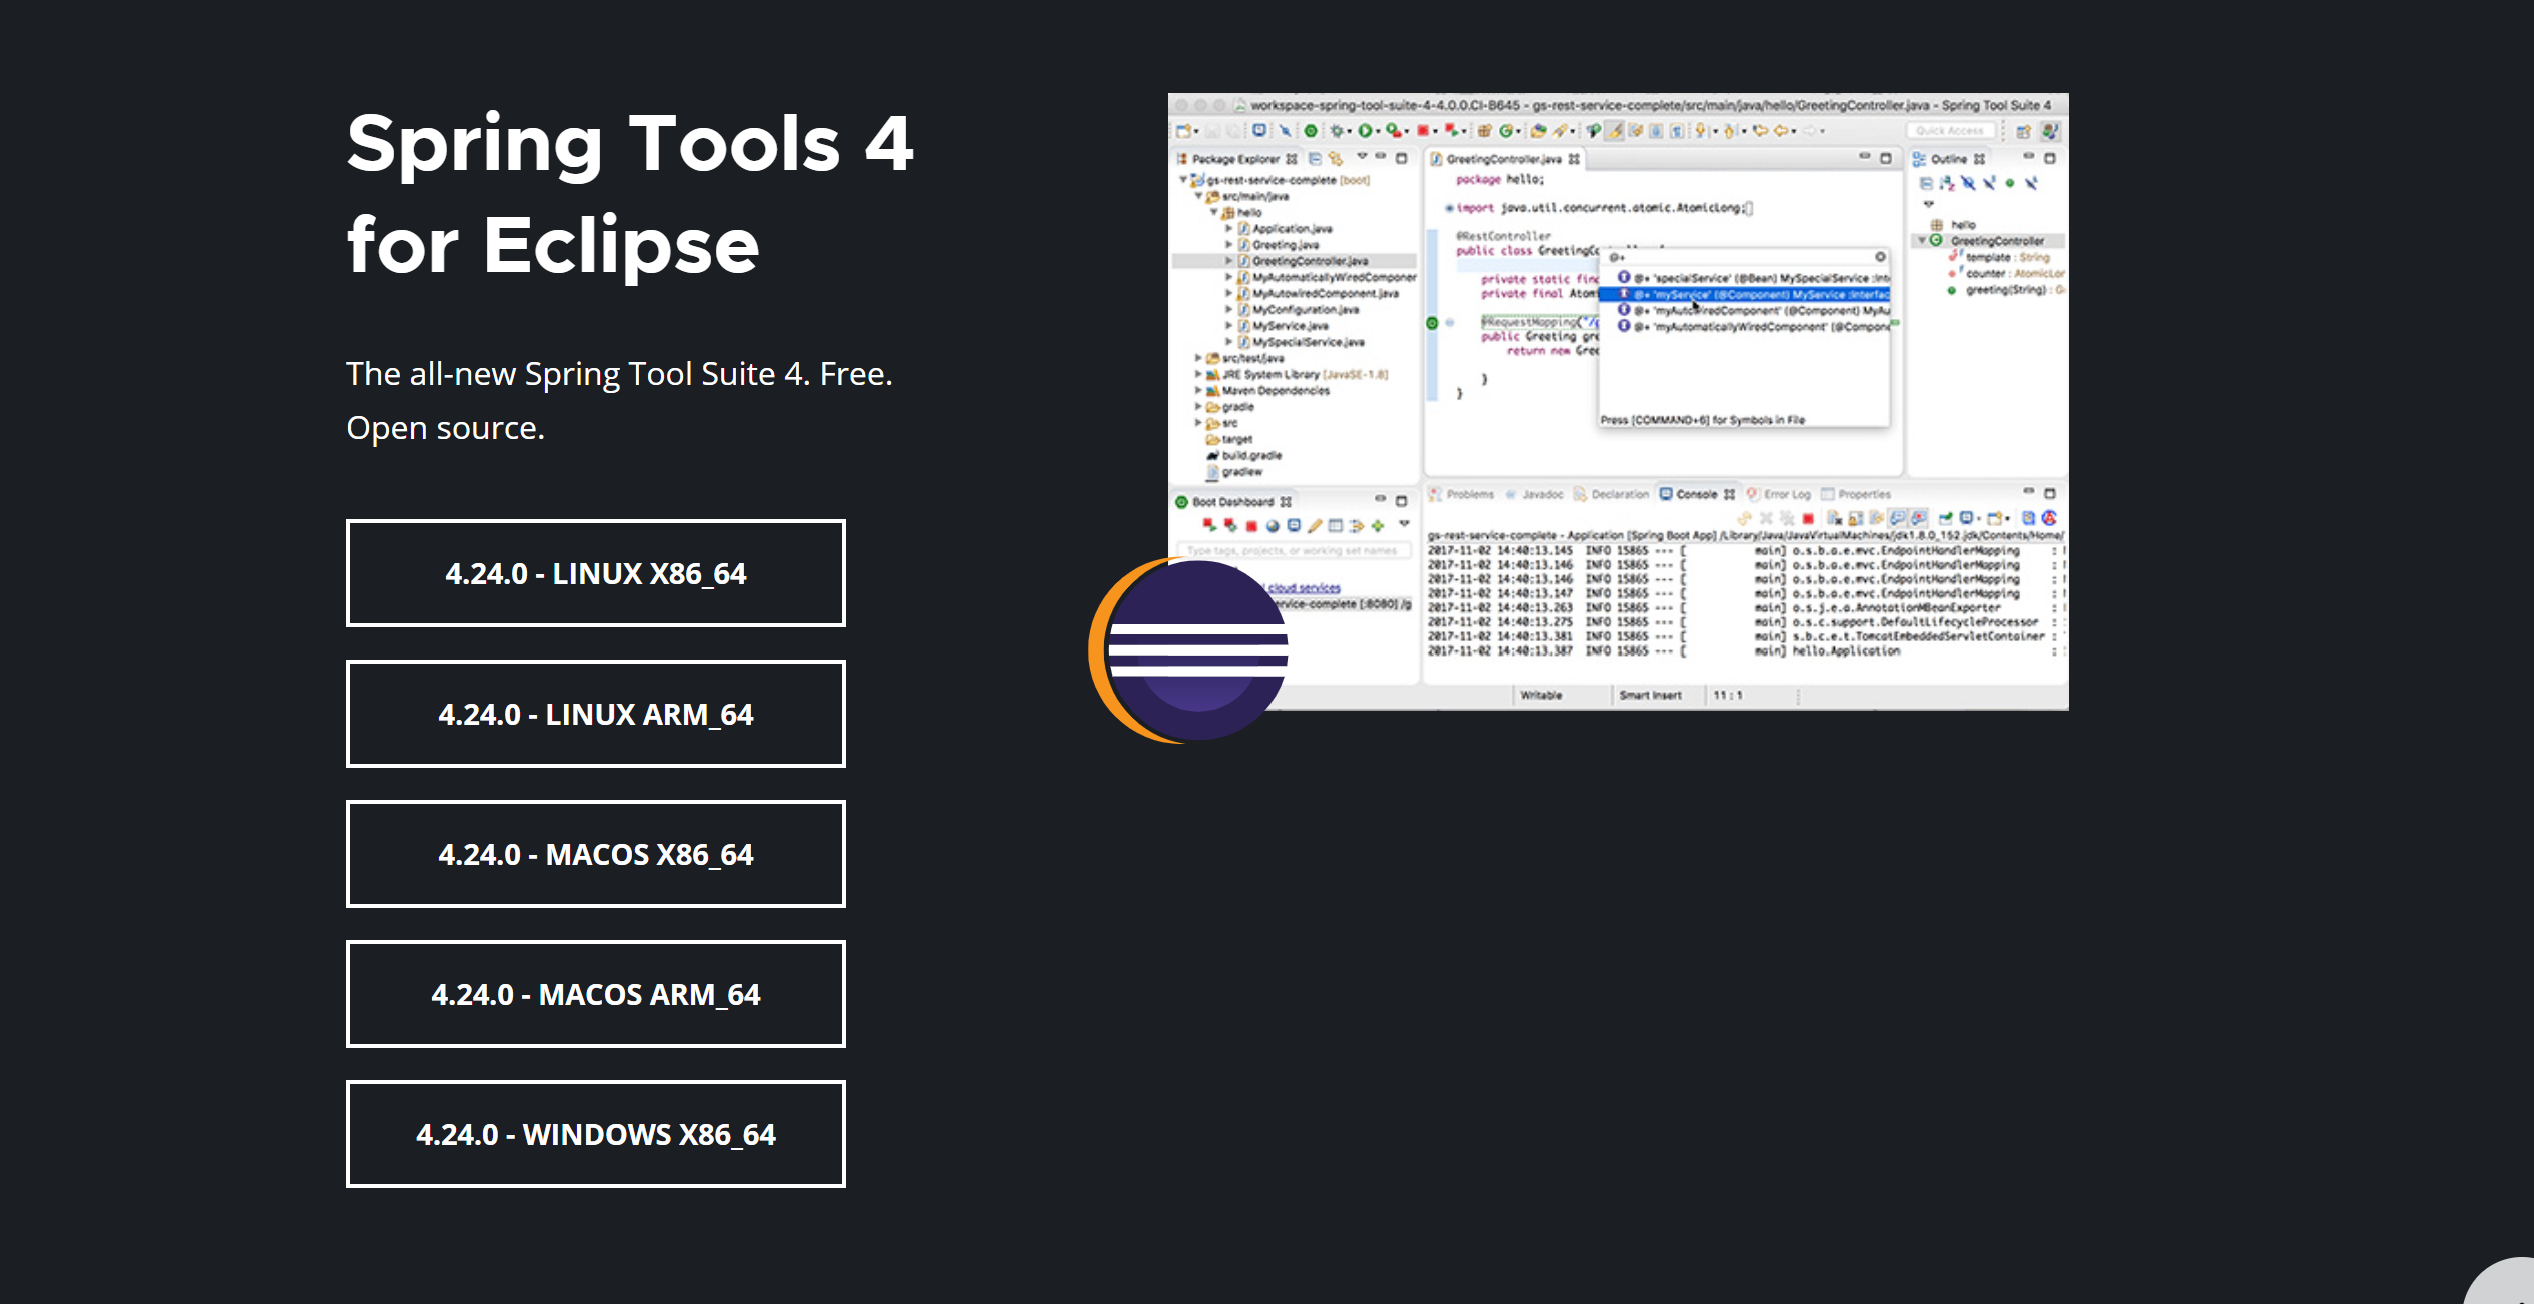Screen dimensions: 2534x1304
Task: Click the red Terminate icon in Console toolbar
Action: click(x=1808, y=518)
